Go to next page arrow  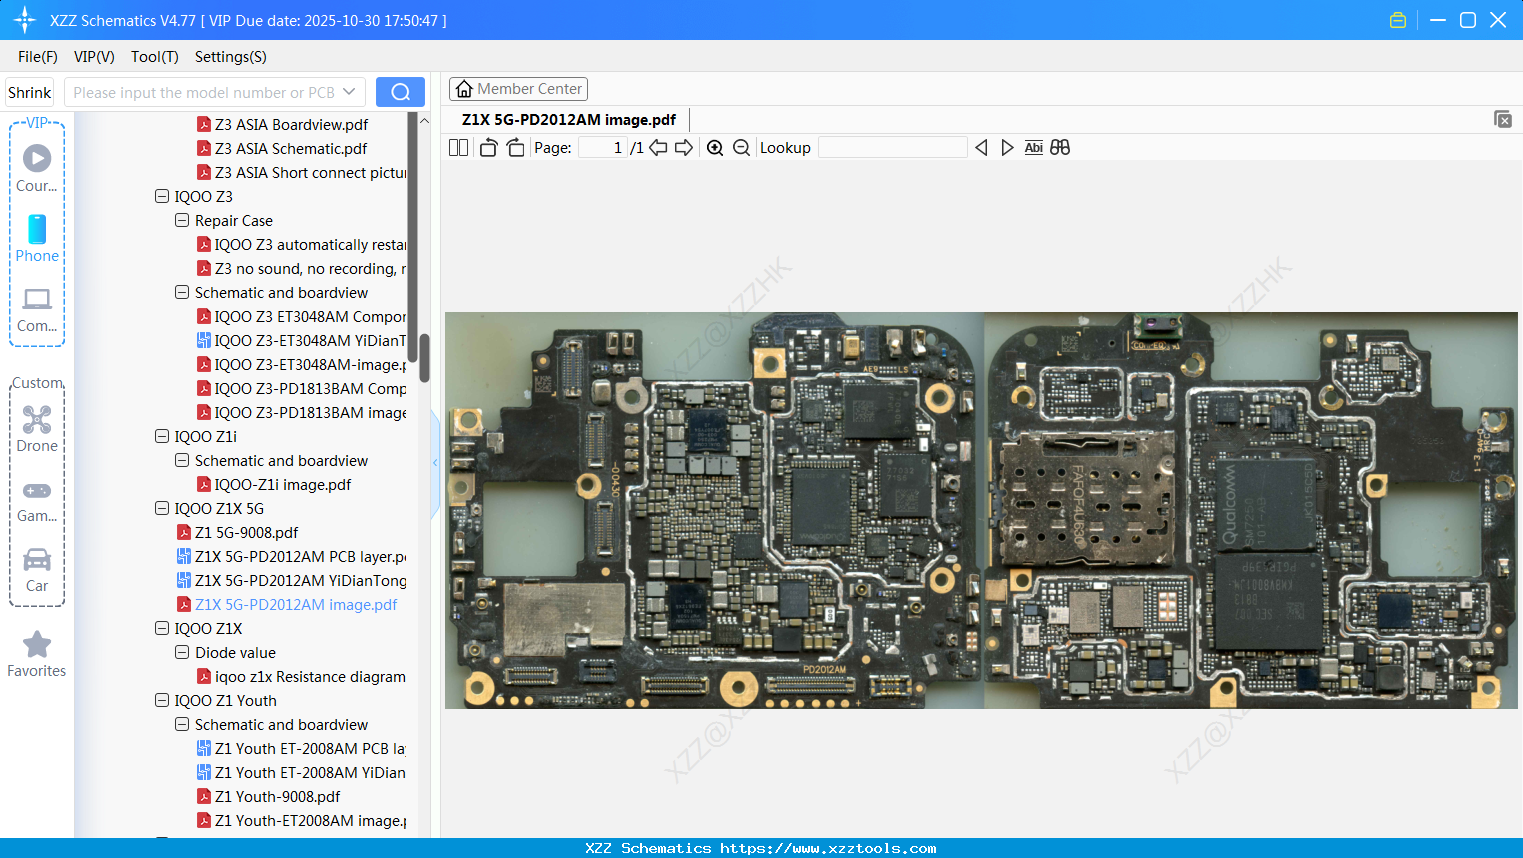coord(684,148)
